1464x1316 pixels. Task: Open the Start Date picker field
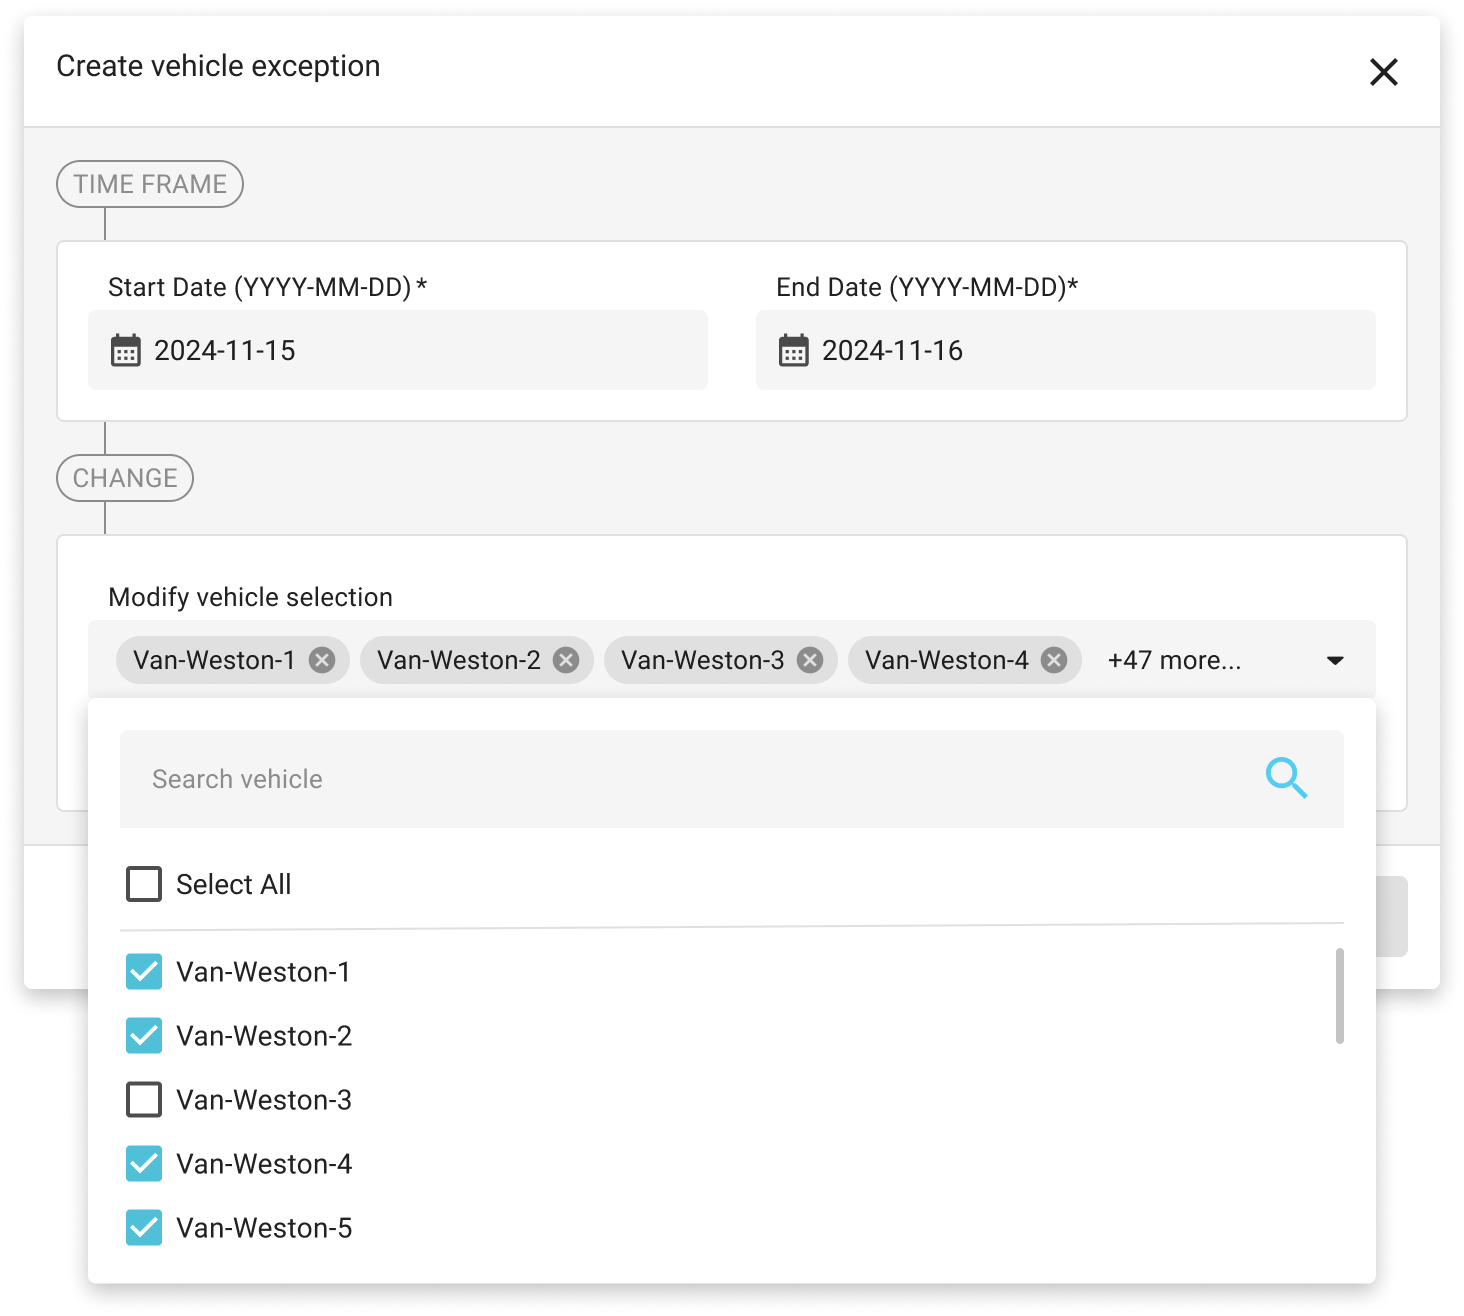point(420,350)
